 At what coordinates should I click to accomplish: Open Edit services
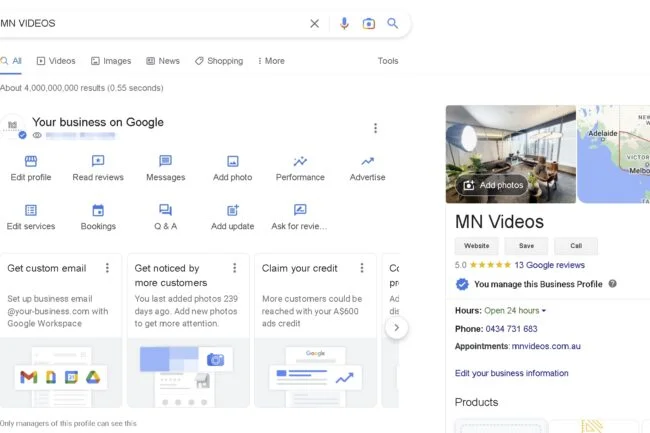coord(31,218)
